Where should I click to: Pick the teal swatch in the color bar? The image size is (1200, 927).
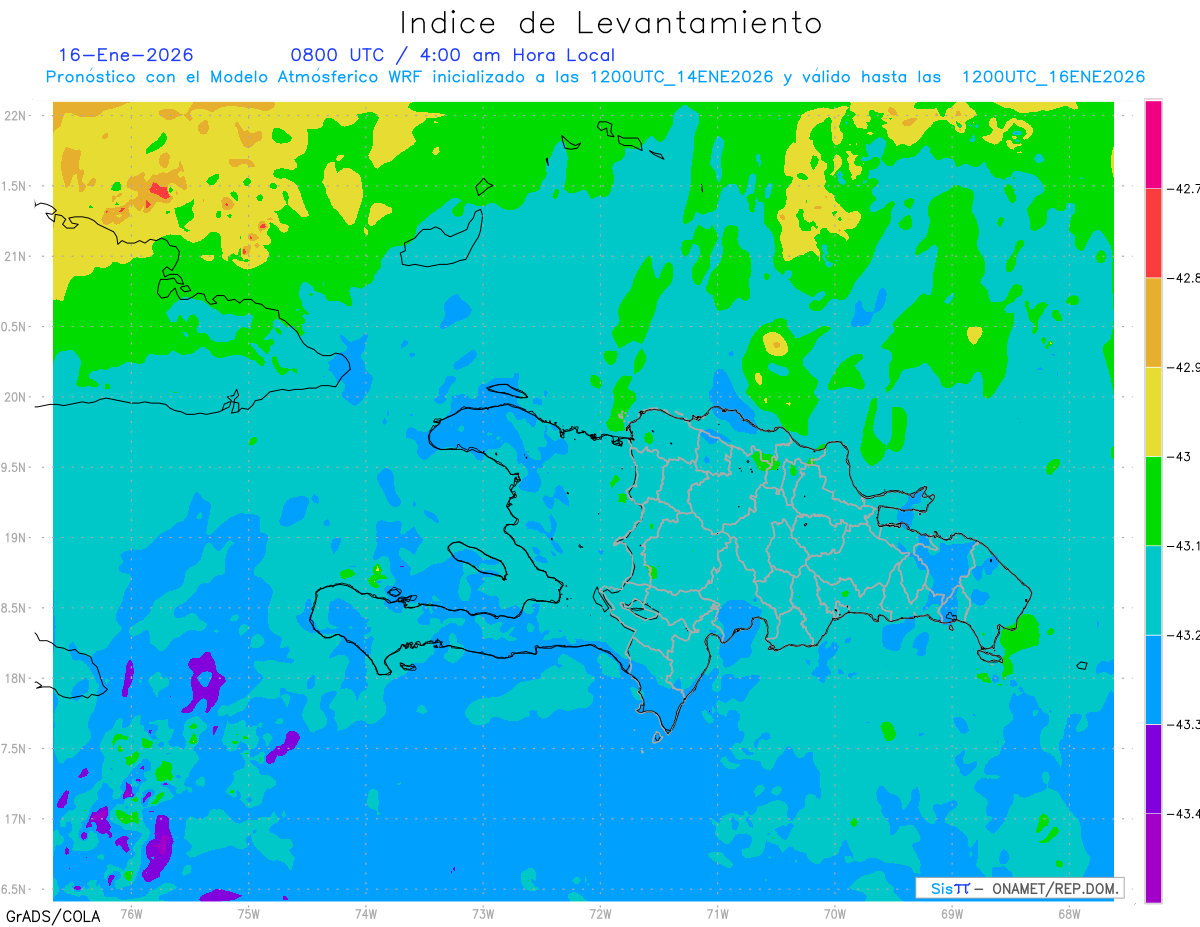click(x=1153, y=590)
